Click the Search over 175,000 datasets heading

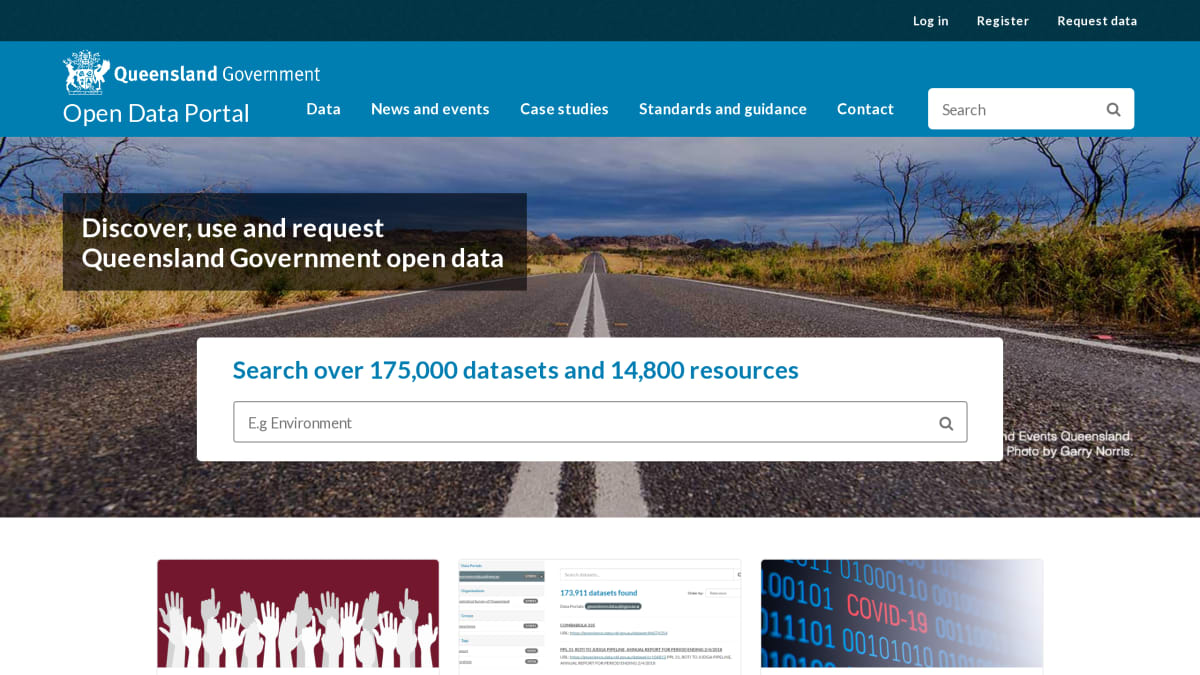pyautogui.click(x=516, y=370)
